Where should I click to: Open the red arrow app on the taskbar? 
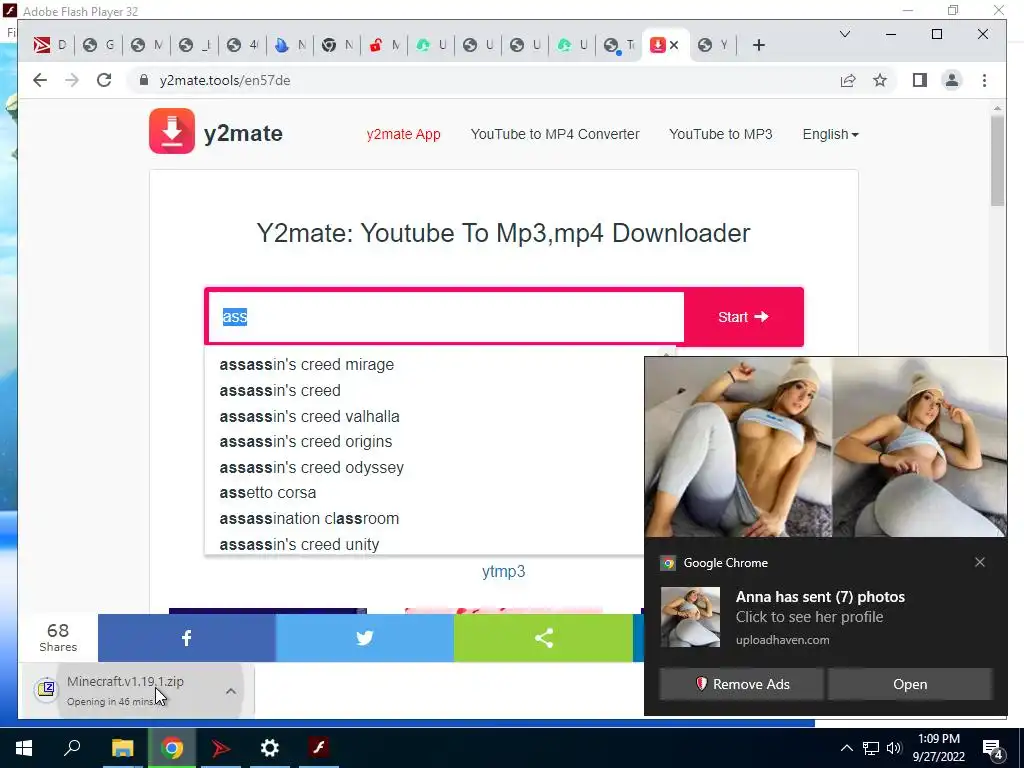[221, 748]
